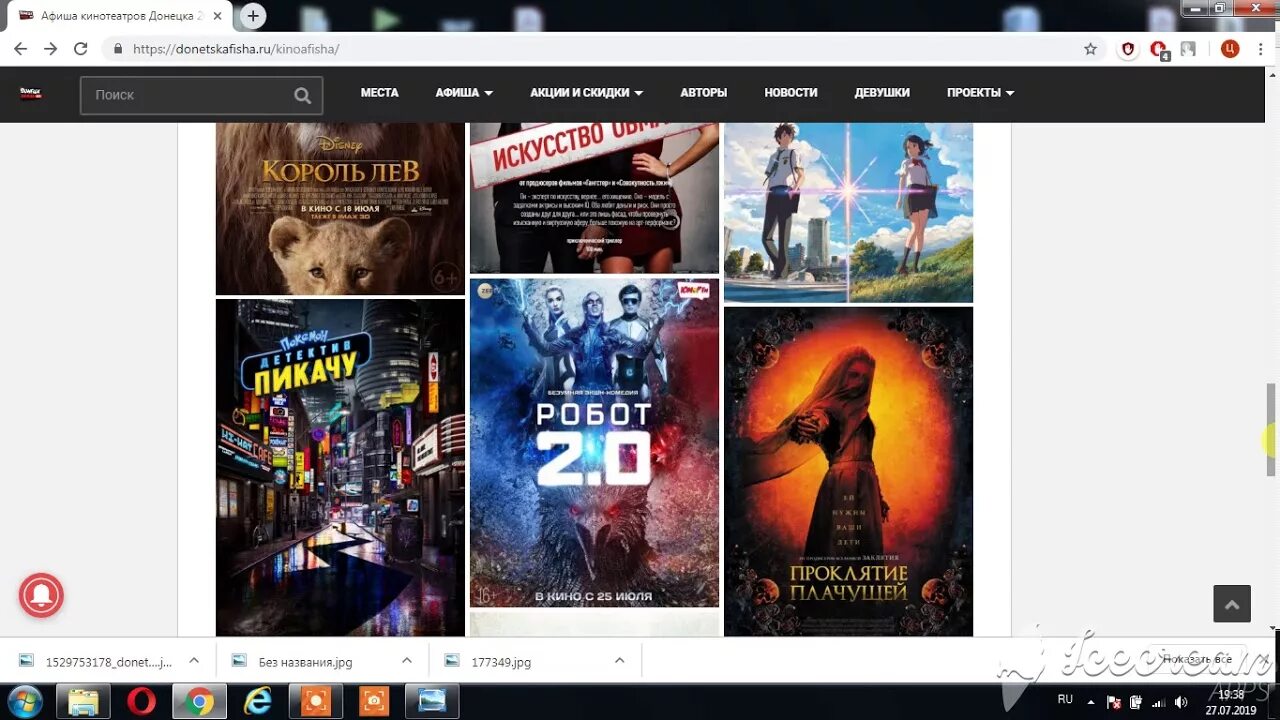
Task: Reload the page with refresh icon
Action: click(x=81, y=49)
